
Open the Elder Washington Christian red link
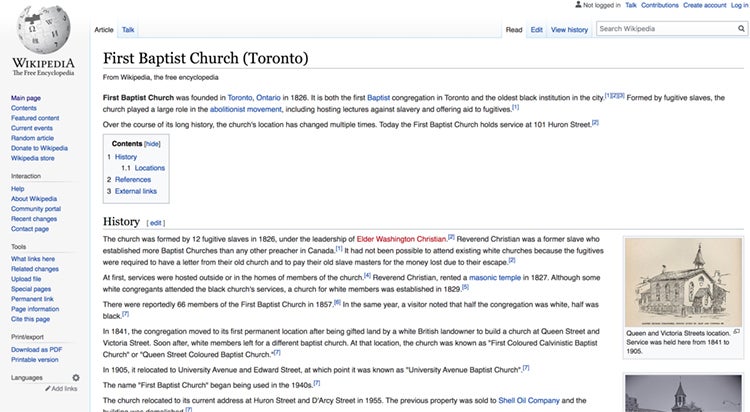401,239
